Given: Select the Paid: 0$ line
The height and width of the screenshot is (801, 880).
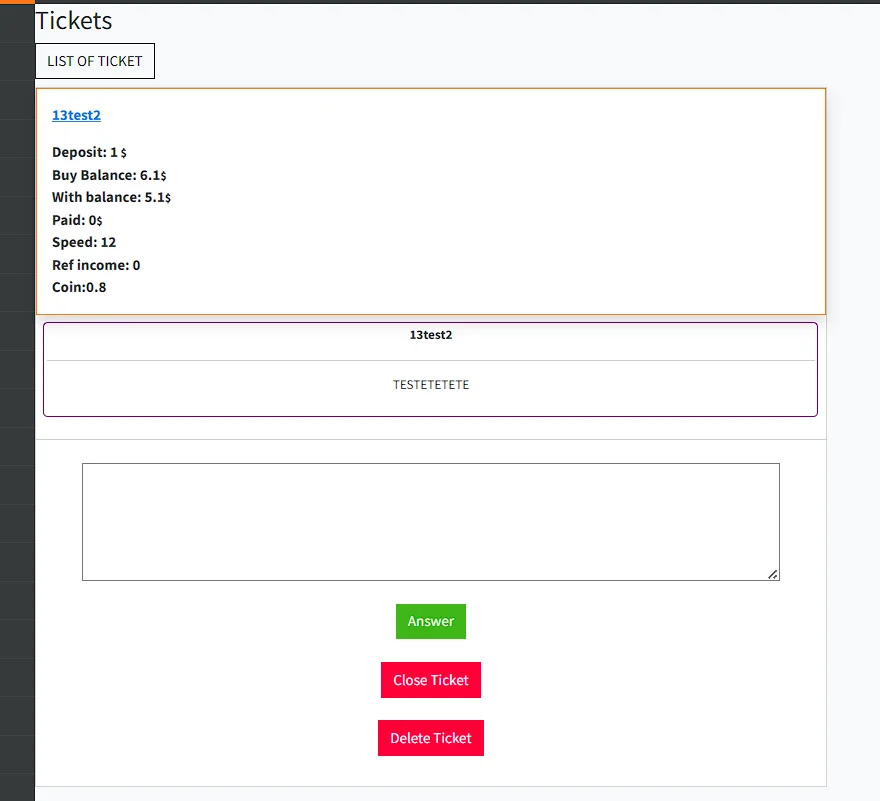Looking at the screenshot, I should pyautogui.click(x=77, y=220).
